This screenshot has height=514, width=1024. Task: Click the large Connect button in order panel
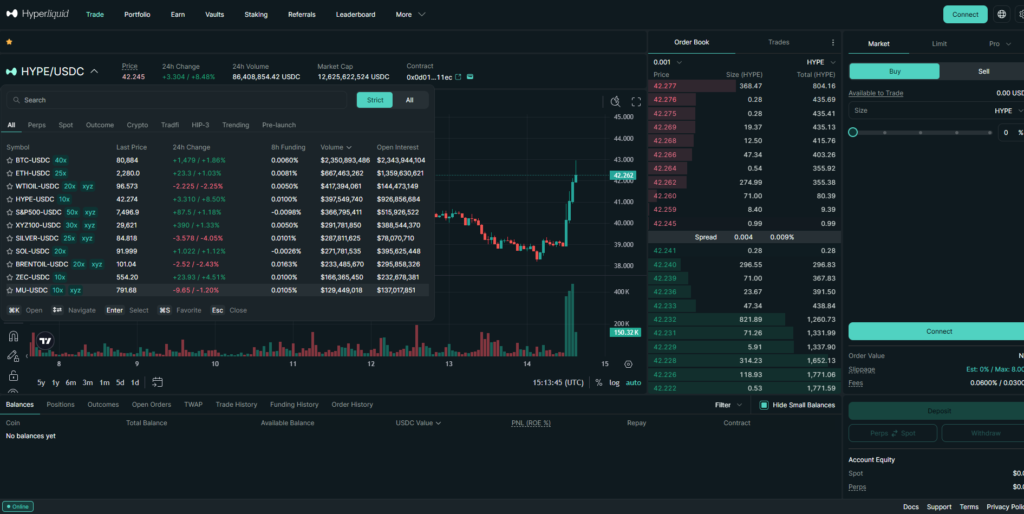[x=939, y=331]
